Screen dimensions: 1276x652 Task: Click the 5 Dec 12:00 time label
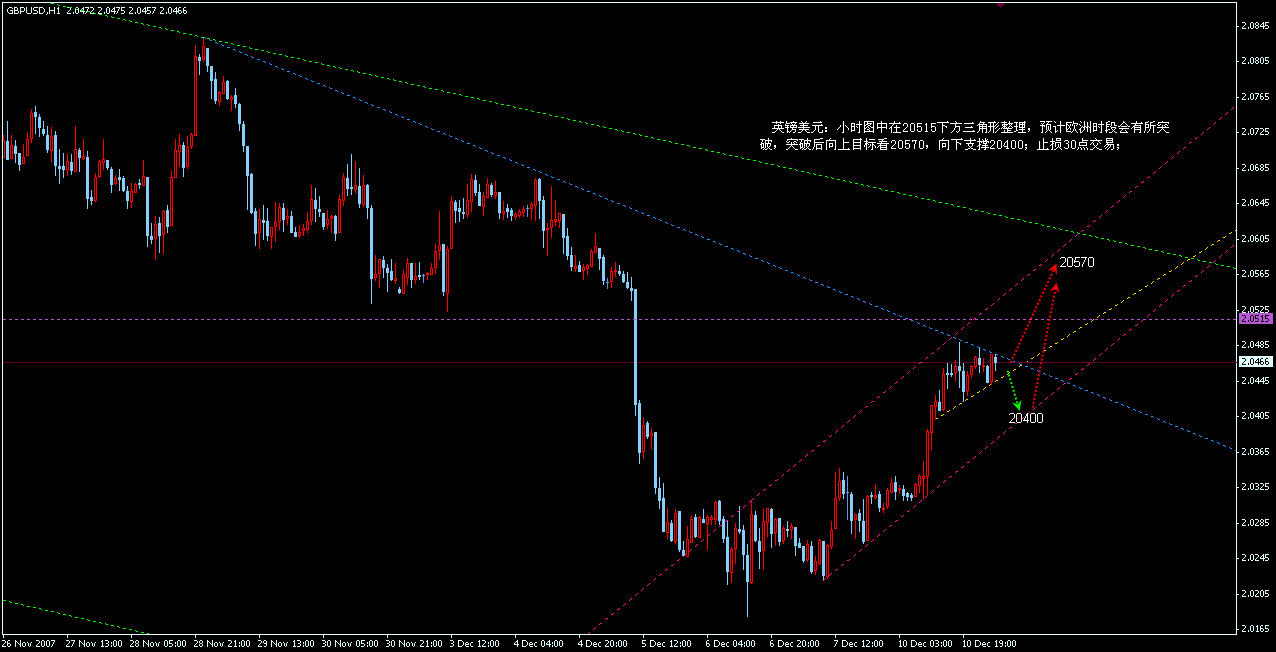[x=667, y=644]
